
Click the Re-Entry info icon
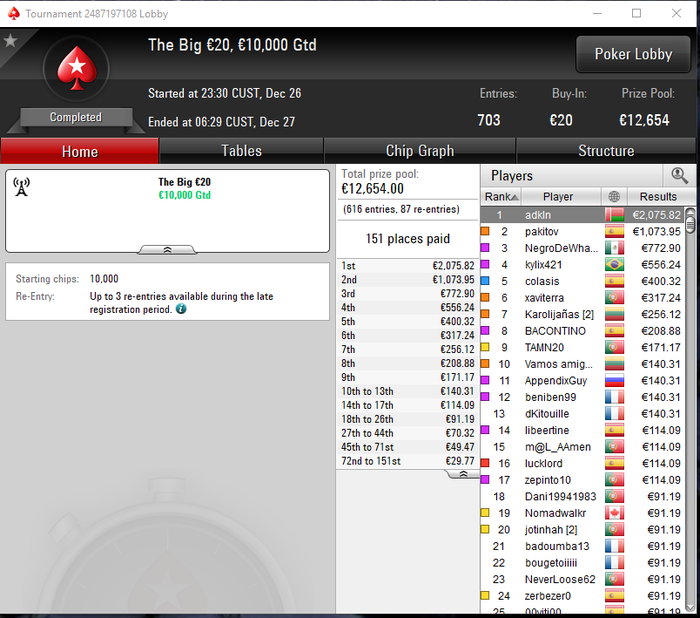tap(181, 309)
